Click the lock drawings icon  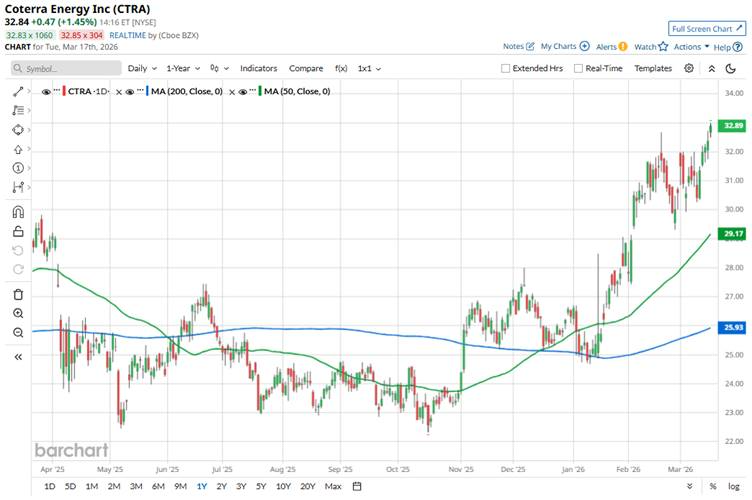coord(18,231)
